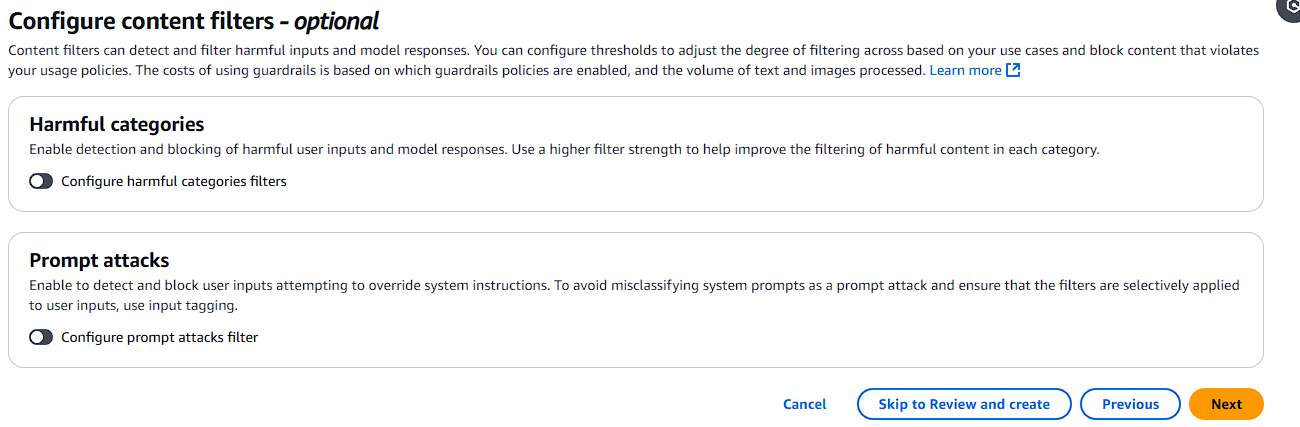Turn on the prompt attacks filter toggle switch

(x=41, y=338)
